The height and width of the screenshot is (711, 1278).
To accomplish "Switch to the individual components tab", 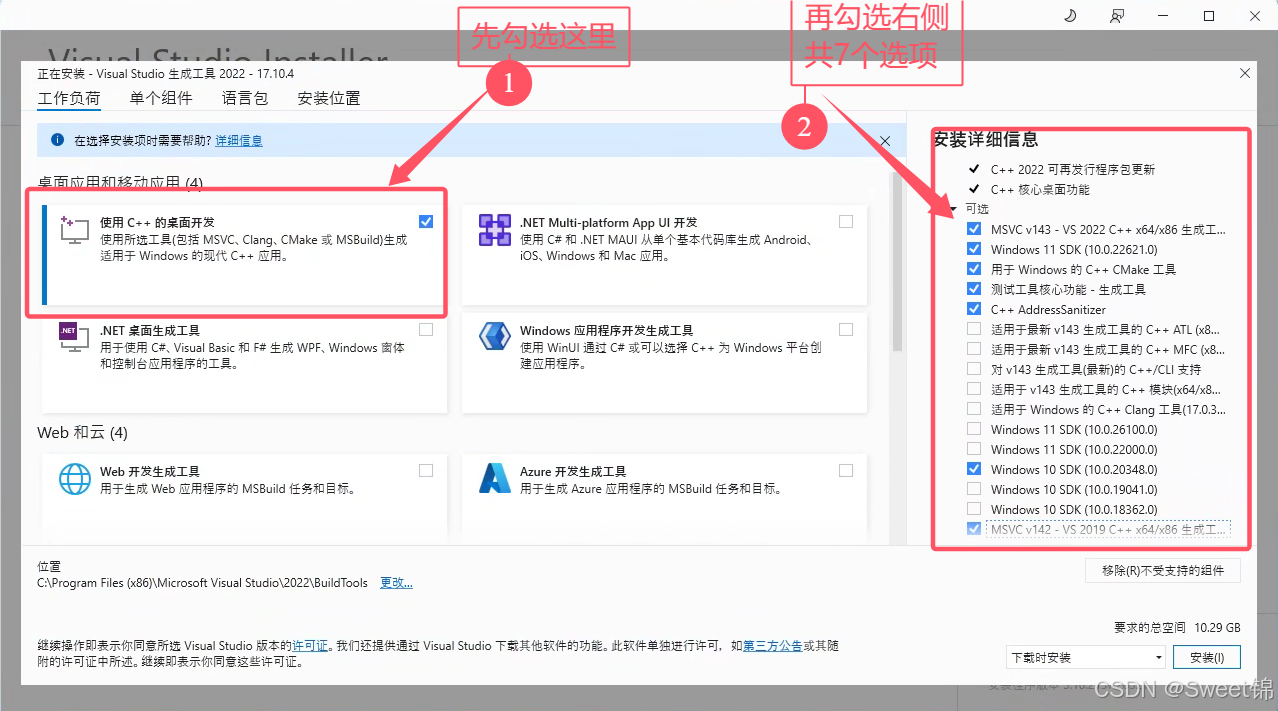I will [x=160, y=98].
